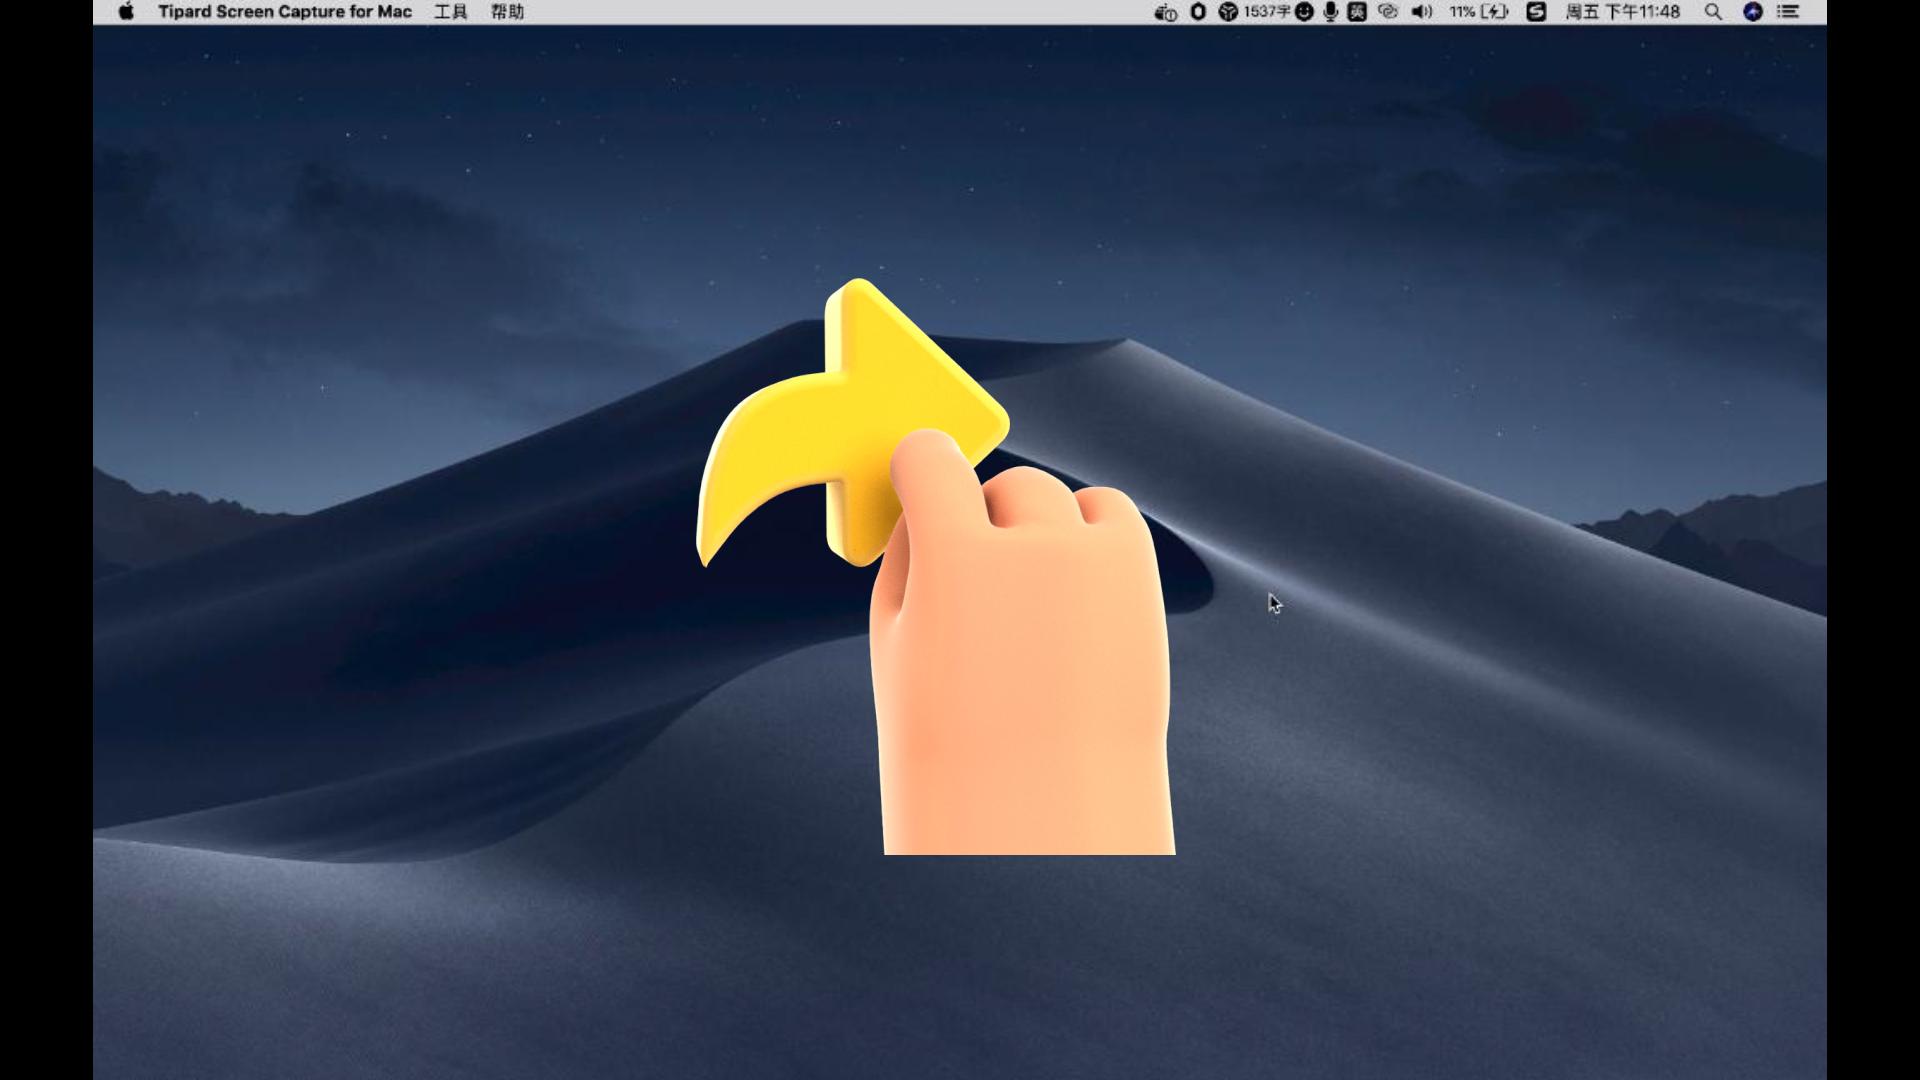Viewport: 1920px width, 1080px height.
Task: Click the cube-shaped menu bar icon
Action: point(1228,12)
